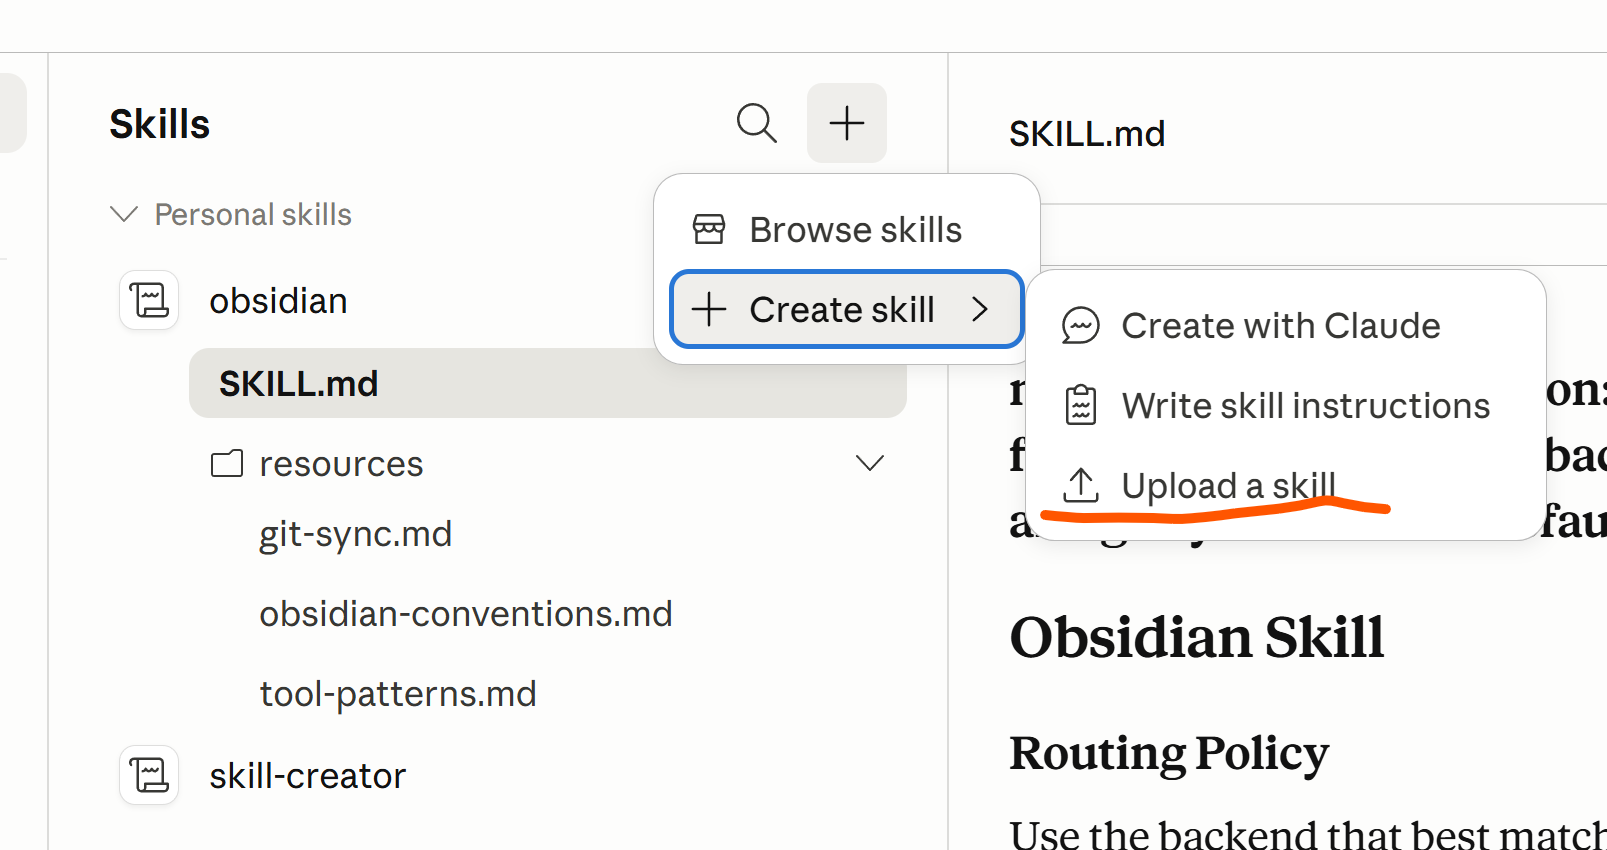
Task: Collapse the resources folder chevron
Action: tap(869, 463)
